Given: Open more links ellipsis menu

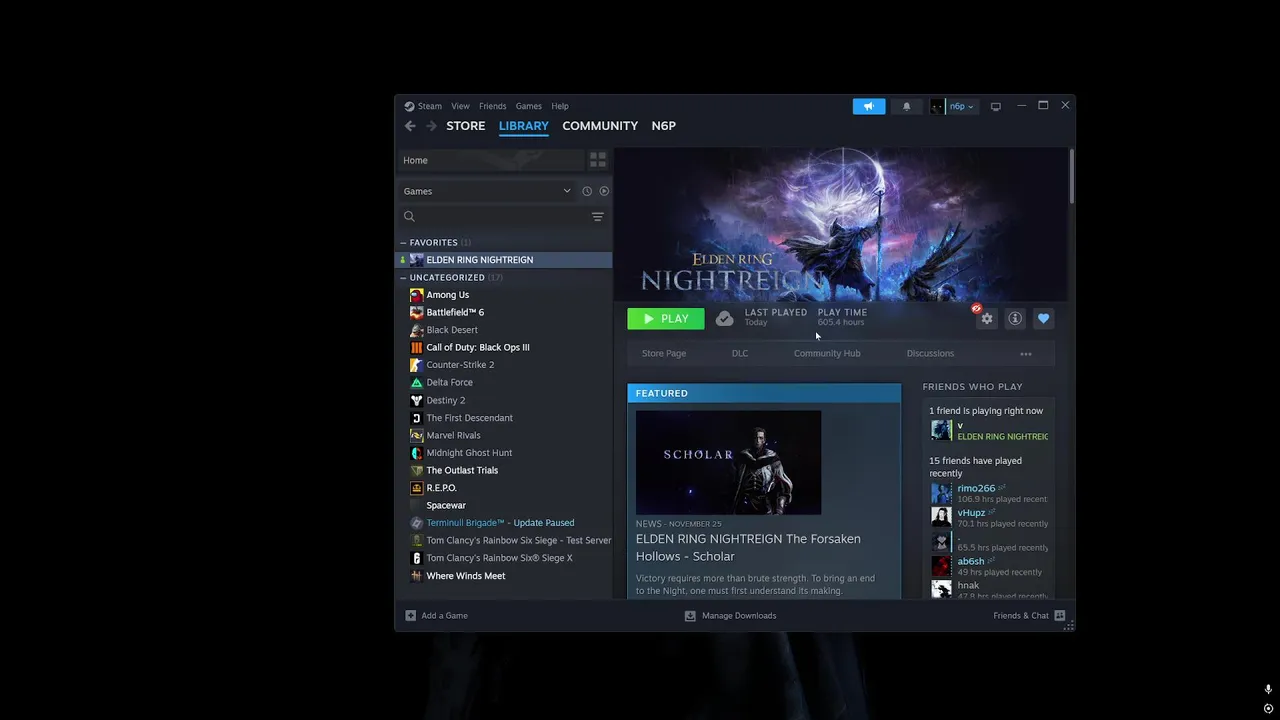Looking at the screenshot, I should 1026,354.
